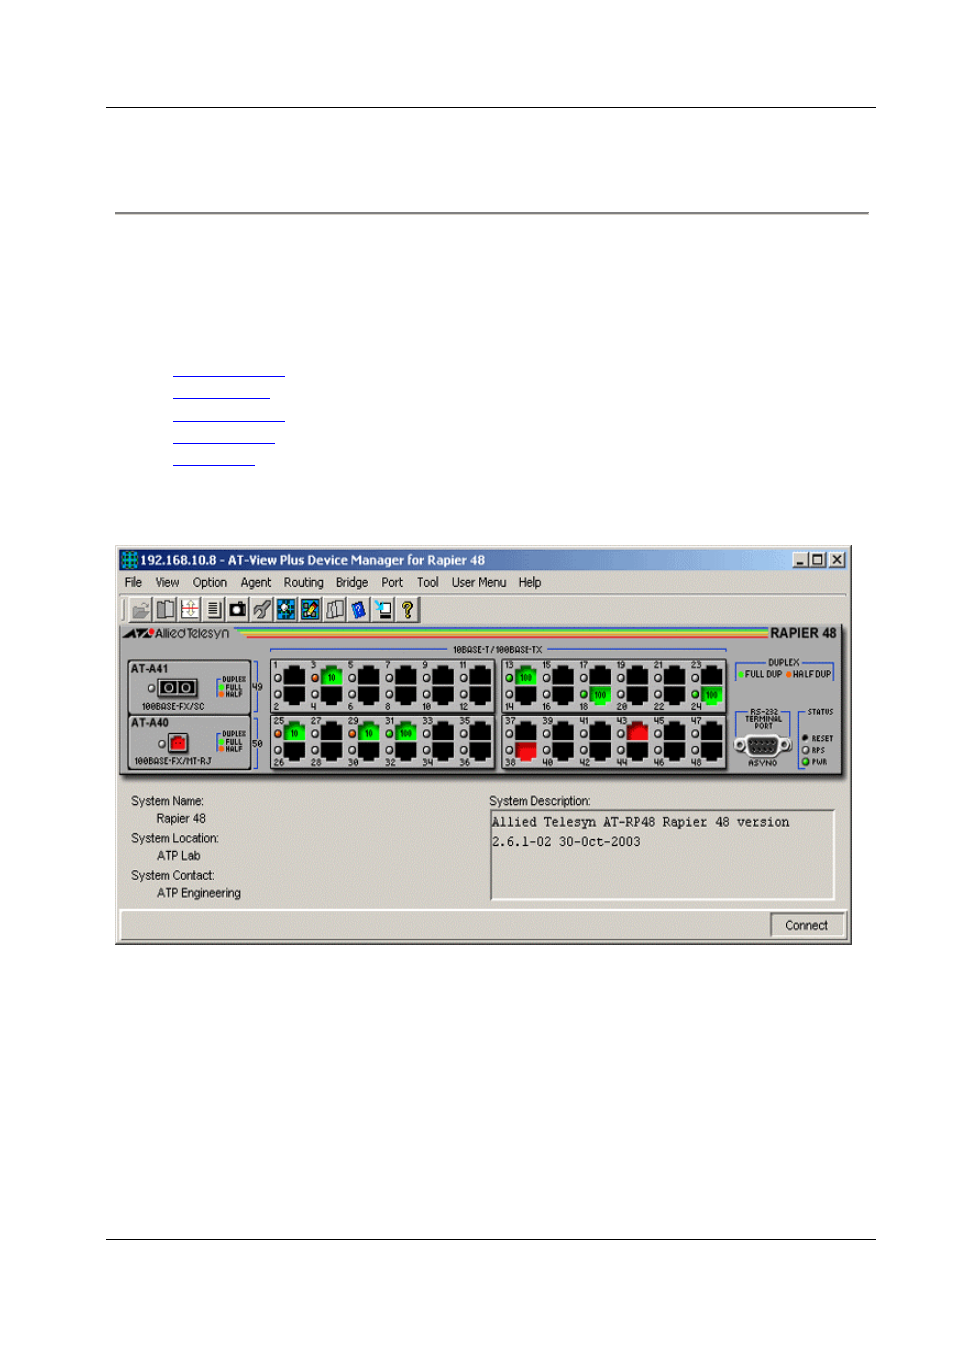The width and height of the screenshot is (954, 1350).
Task: Click the stacked pages toolbar icon
Action: point(334,609)
